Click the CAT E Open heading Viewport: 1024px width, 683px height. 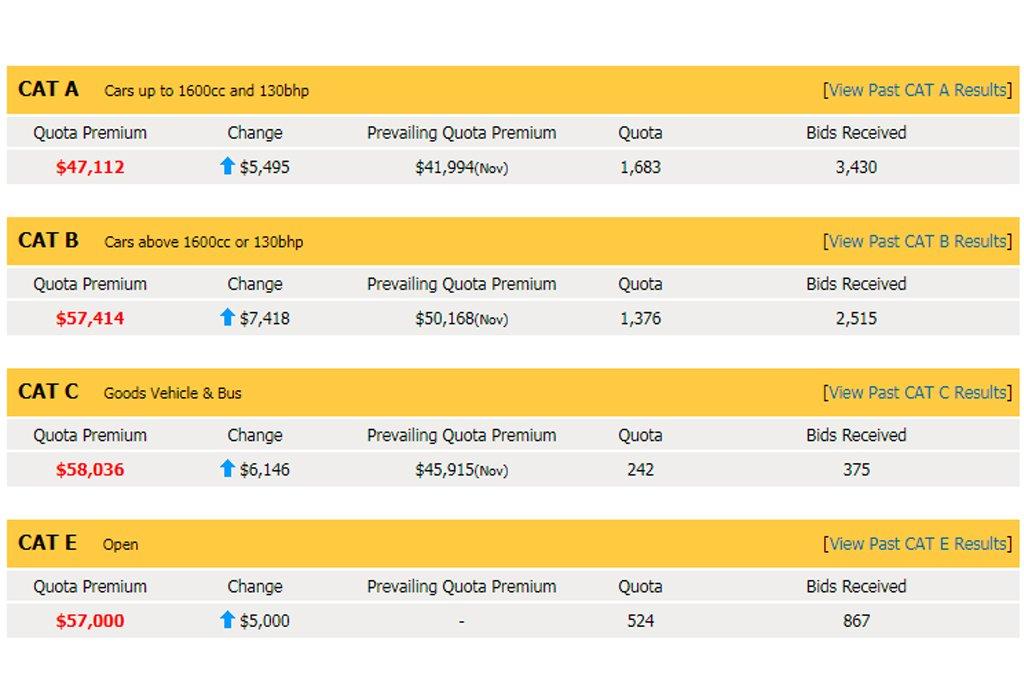click(x=78, y=543)
